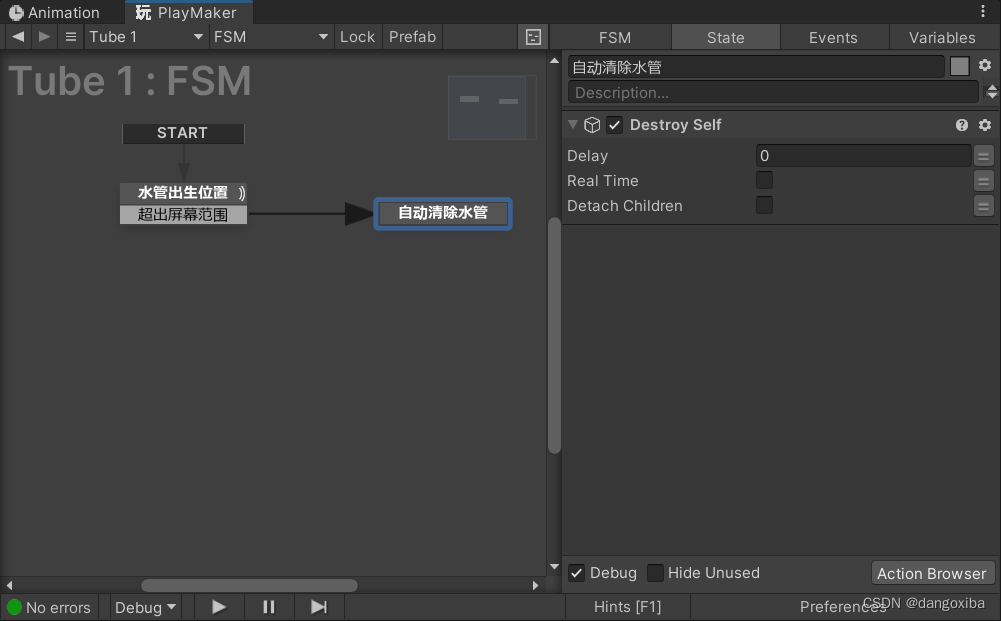The width and height of the screenshot is (1001, 621).
Task: Open the window options three-dots menu
Action: pos(982,11)
